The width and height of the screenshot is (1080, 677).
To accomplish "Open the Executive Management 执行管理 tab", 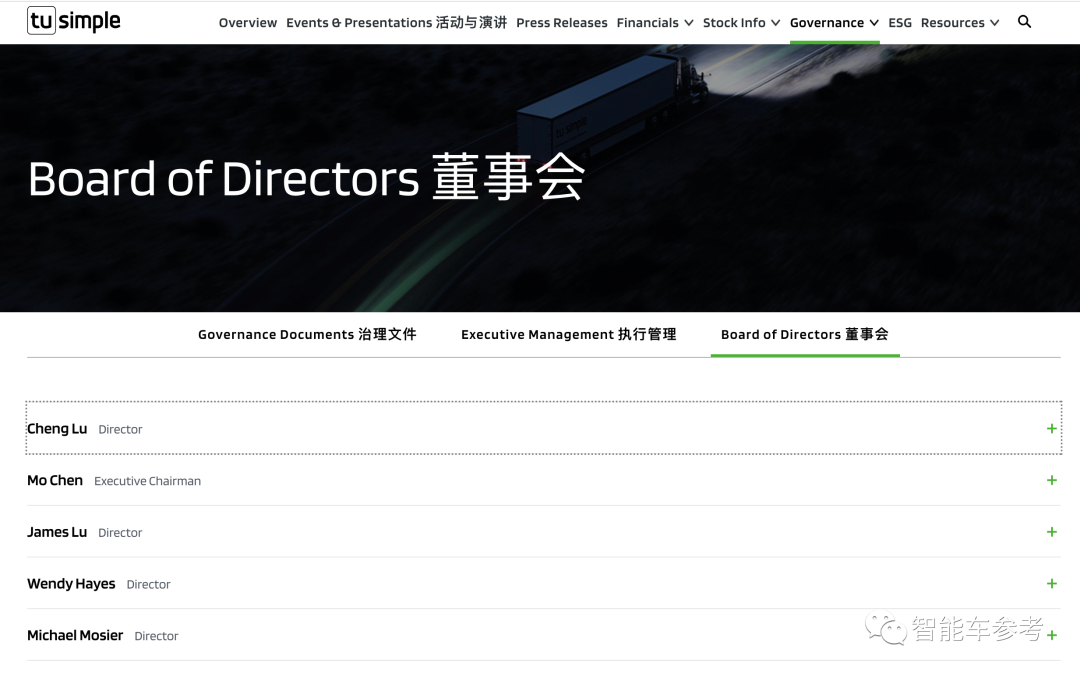I will coord(568,334).
